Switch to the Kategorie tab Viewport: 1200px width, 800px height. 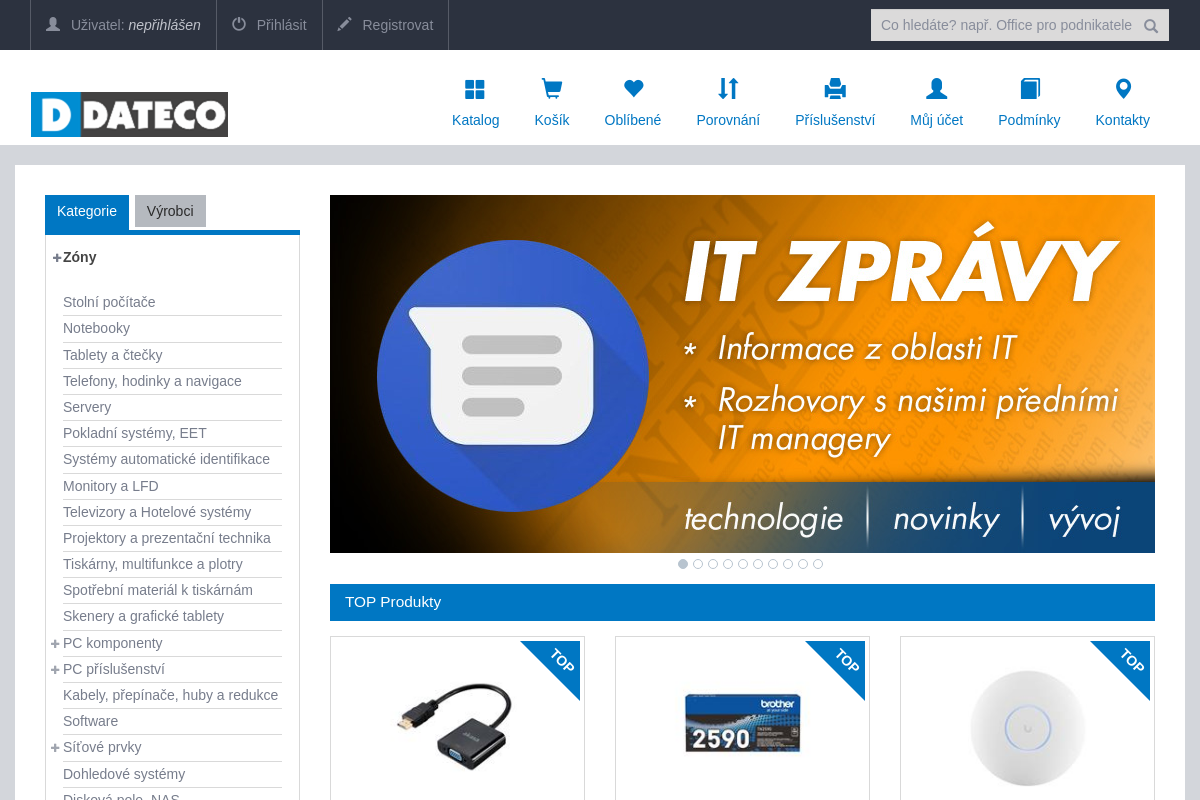(87, 211)
